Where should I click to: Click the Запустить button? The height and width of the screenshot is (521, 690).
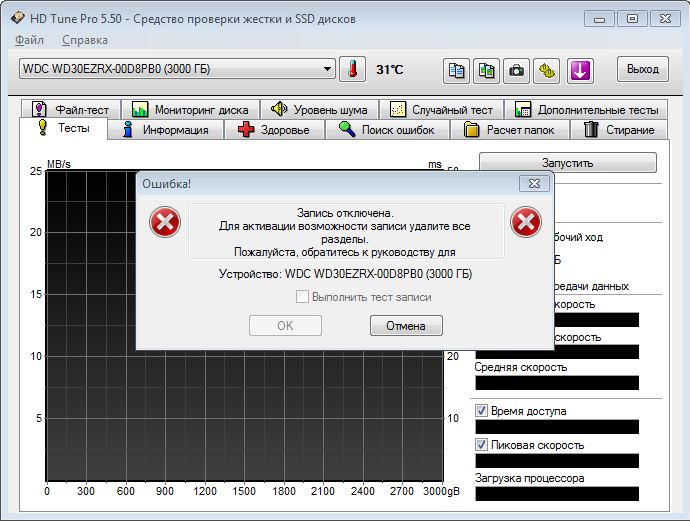click(x=568, y=163)
